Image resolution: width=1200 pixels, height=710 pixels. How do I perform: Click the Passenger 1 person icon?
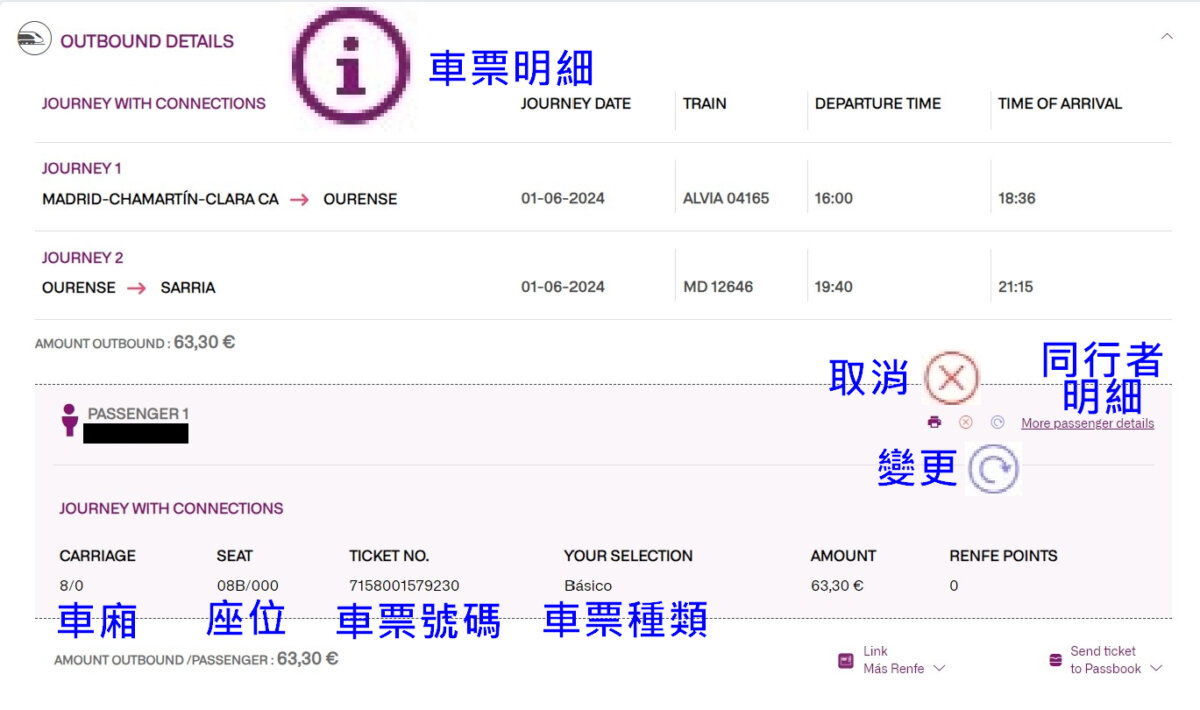pyautogui.click(x=69, y=420)
